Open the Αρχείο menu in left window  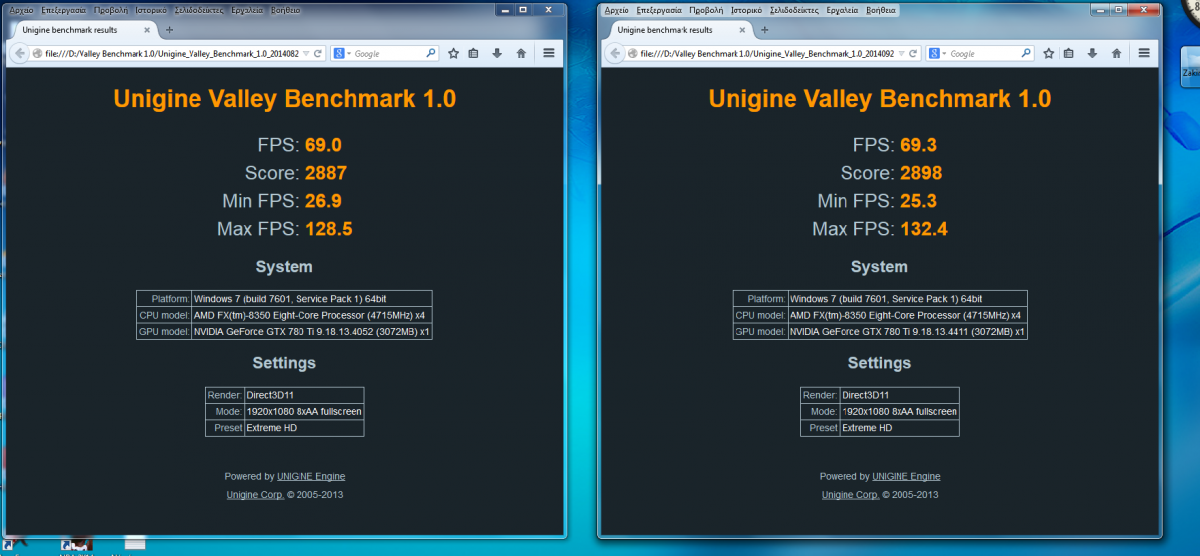click(21, 9)
